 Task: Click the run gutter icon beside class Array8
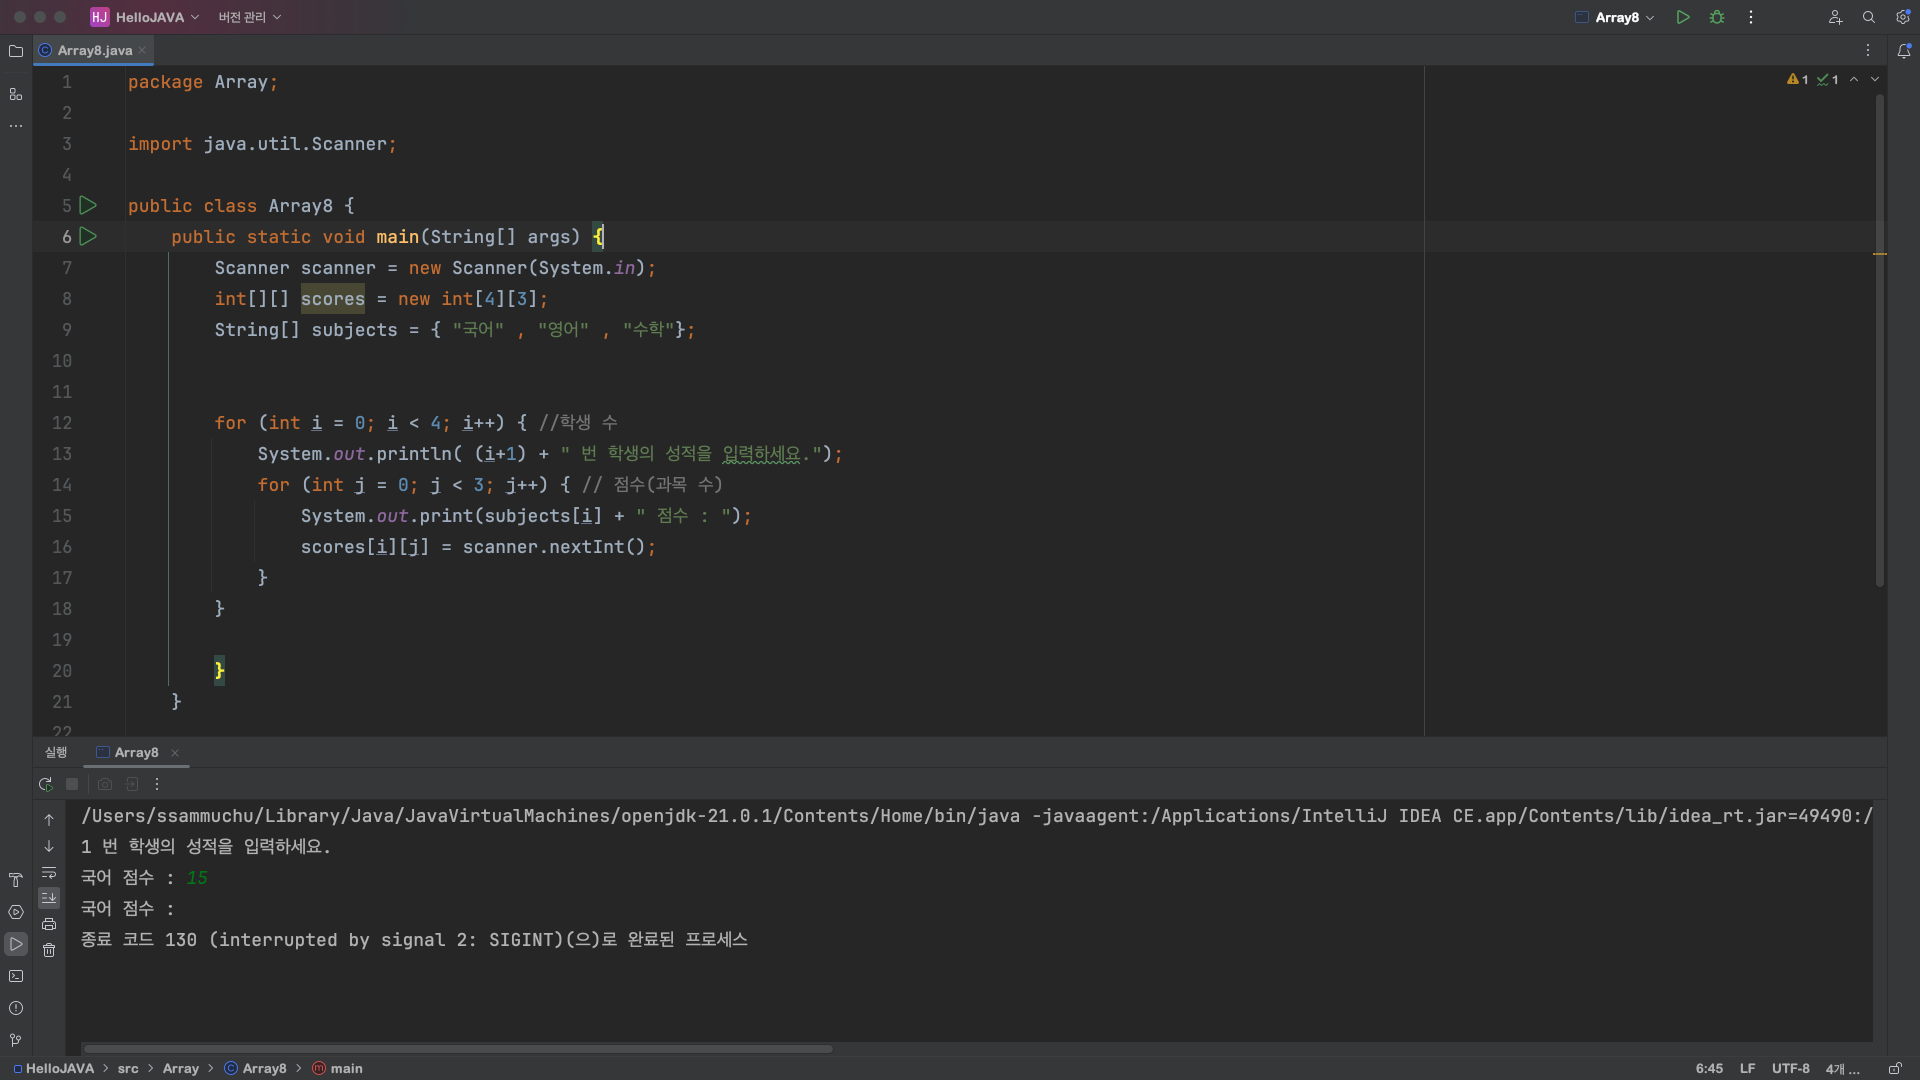88,205
